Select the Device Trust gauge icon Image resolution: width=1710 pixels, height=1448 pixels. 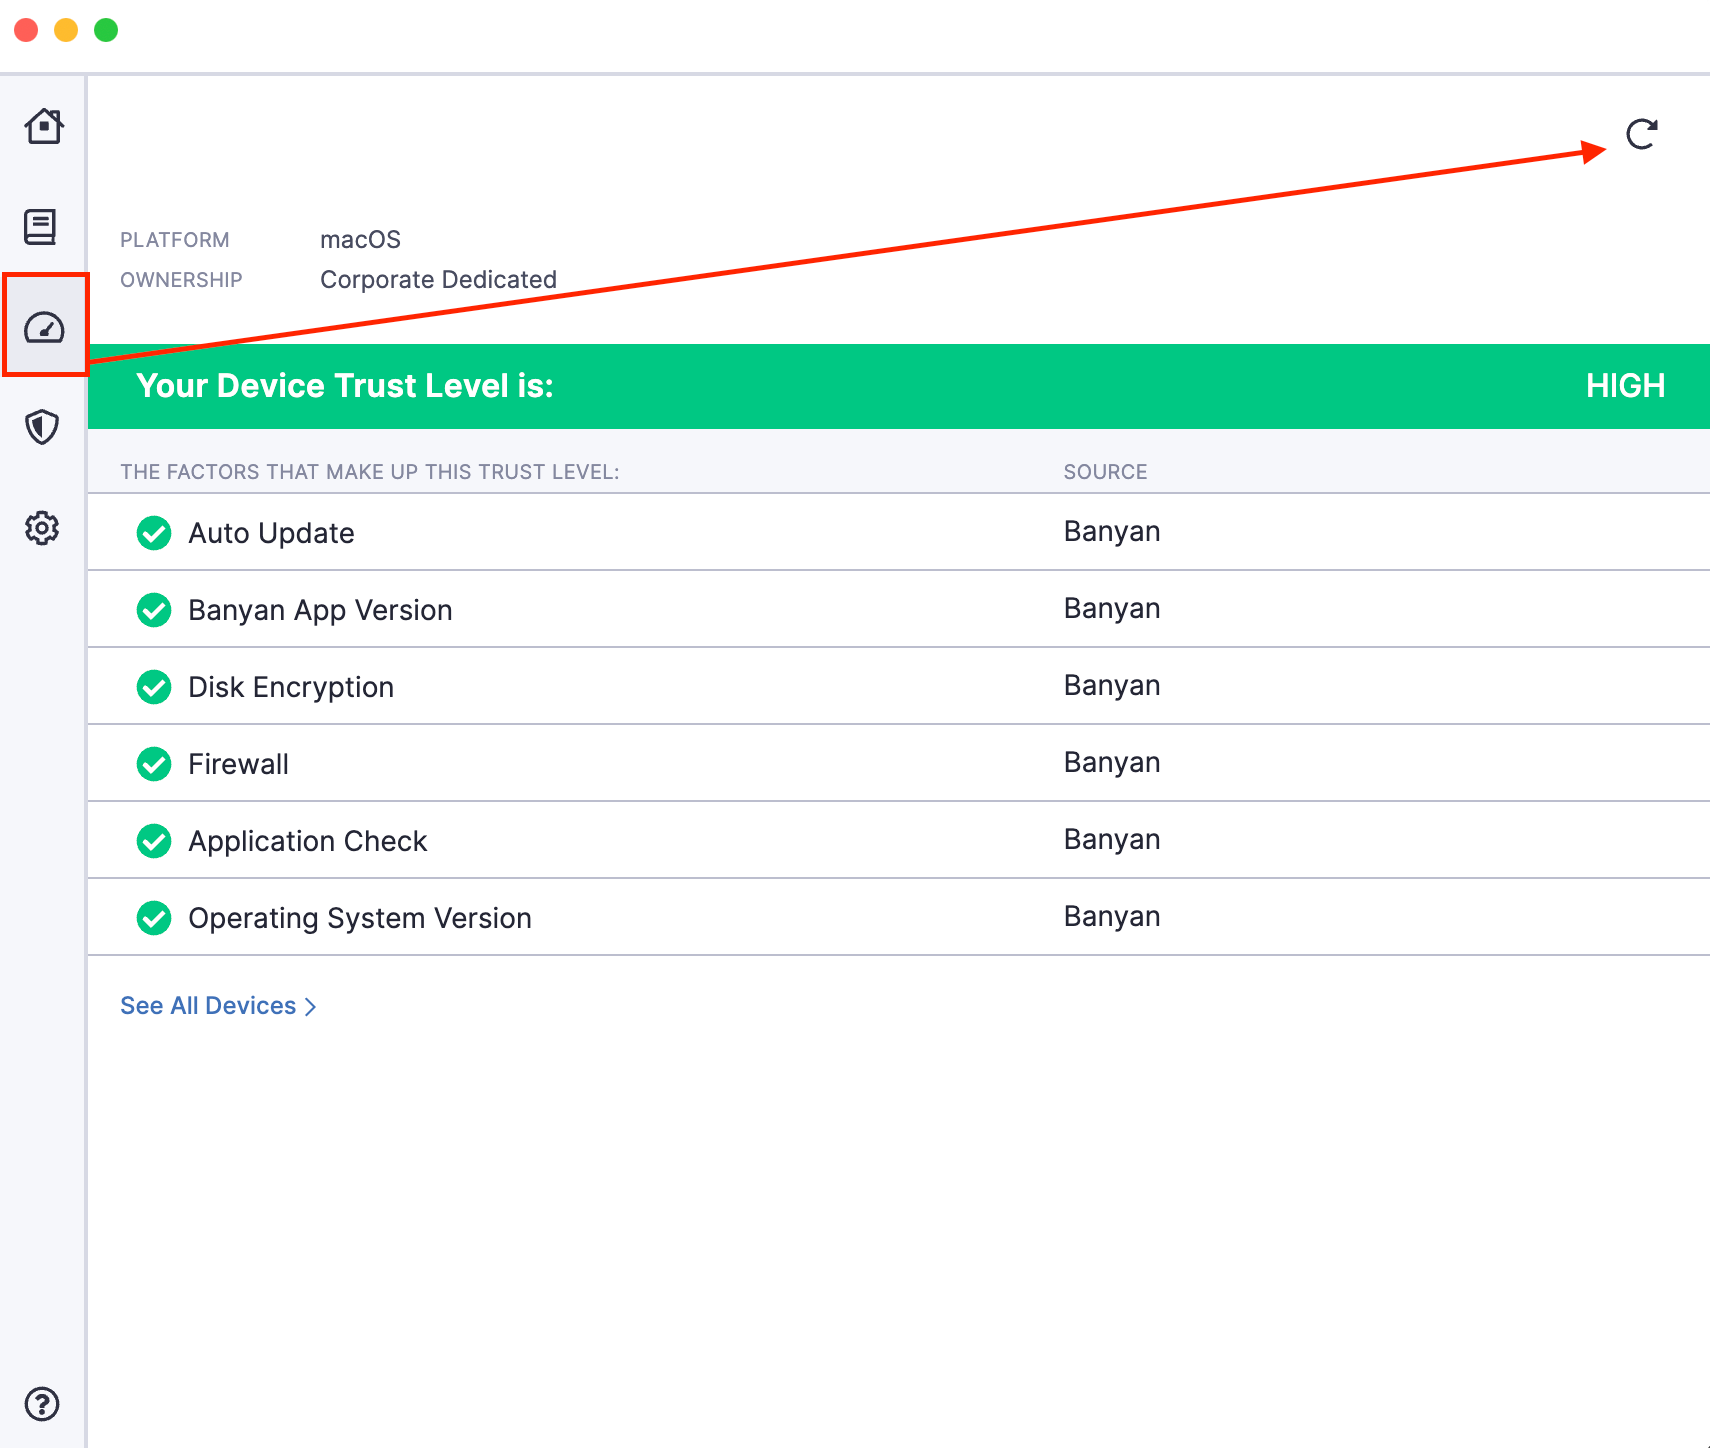pyautogui.click(x=44, y=327)
